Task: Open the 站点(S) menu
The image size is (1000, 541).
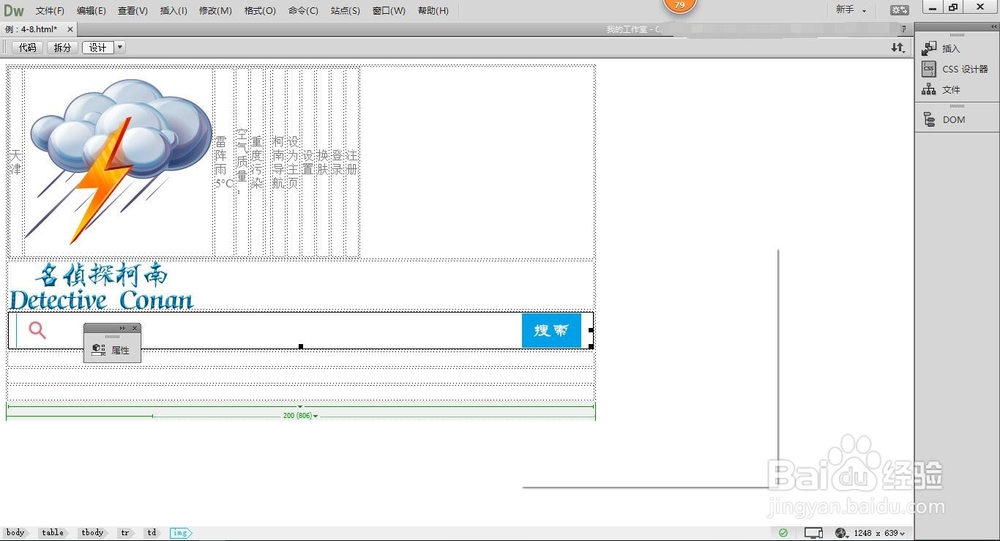Action: [345, 10]
